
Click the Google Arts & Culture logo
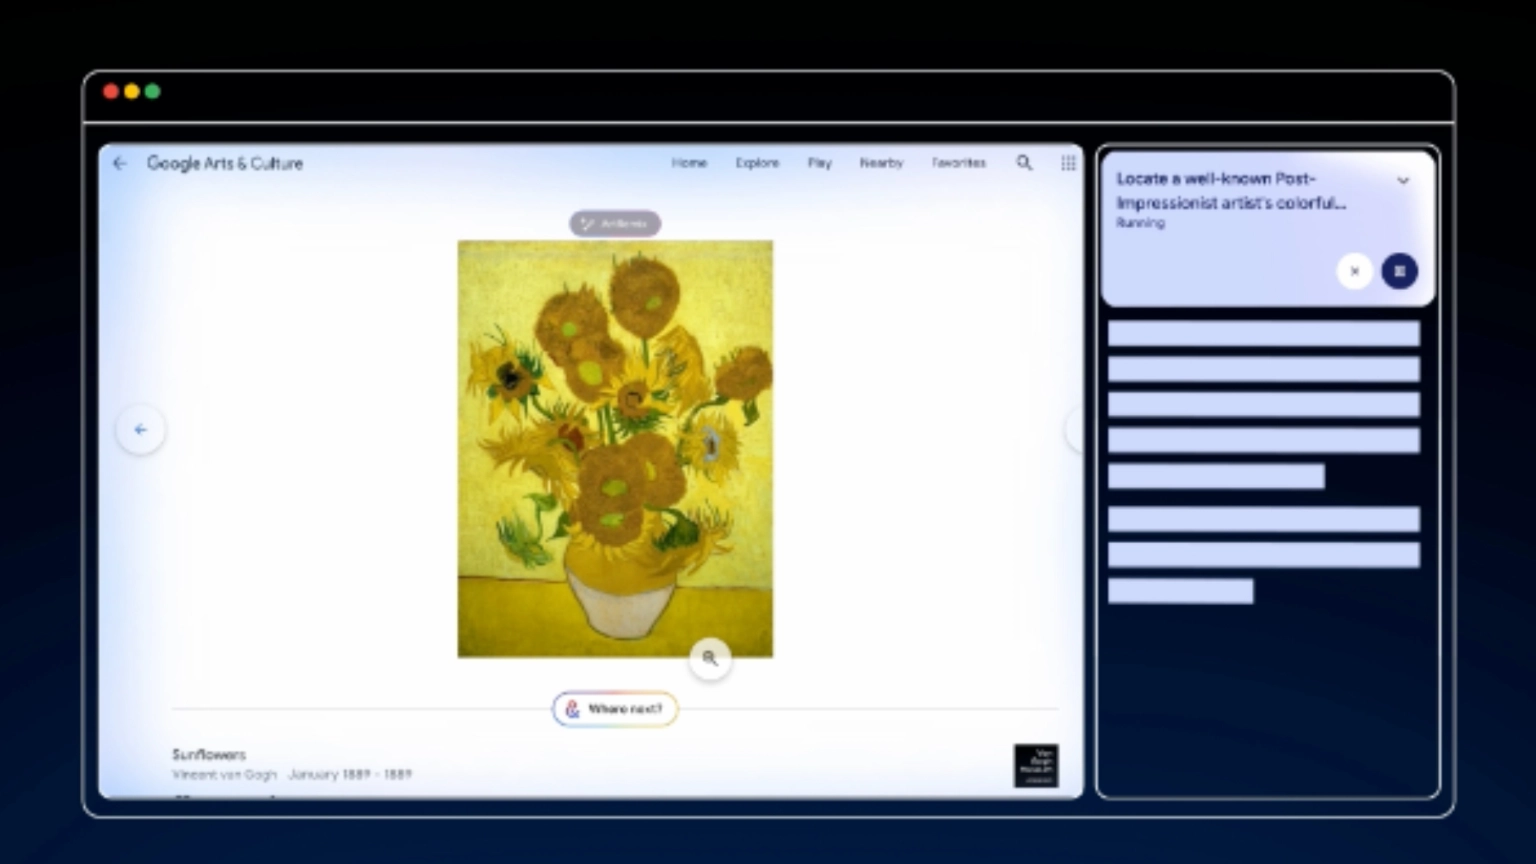click(x=225, y=163)
